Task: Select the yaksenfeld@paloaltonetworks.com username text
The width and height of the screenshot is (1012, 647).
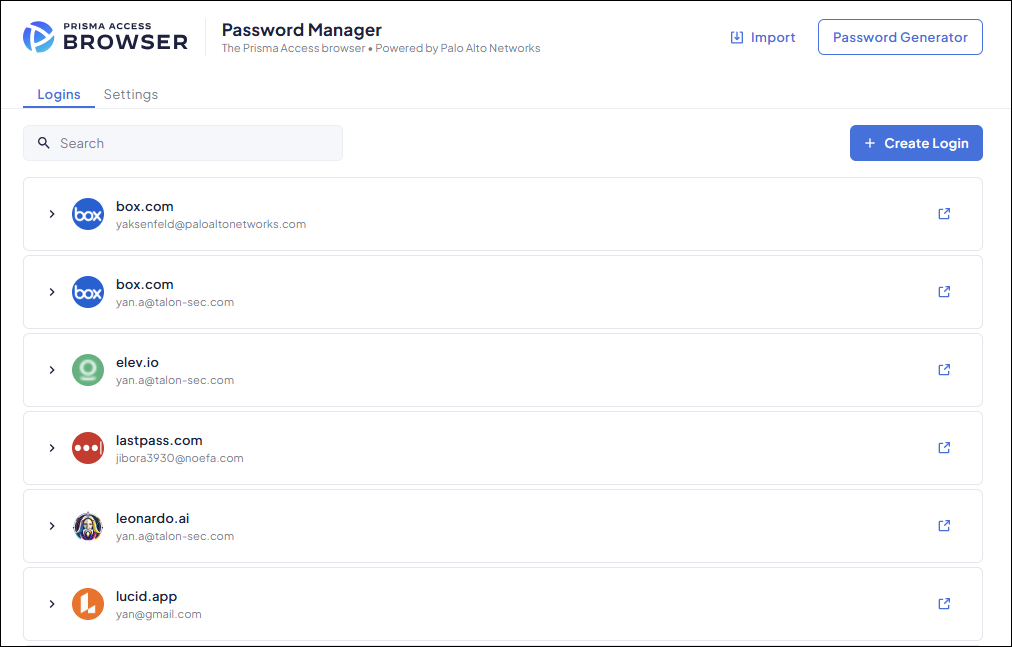Action: pos(211,225)
